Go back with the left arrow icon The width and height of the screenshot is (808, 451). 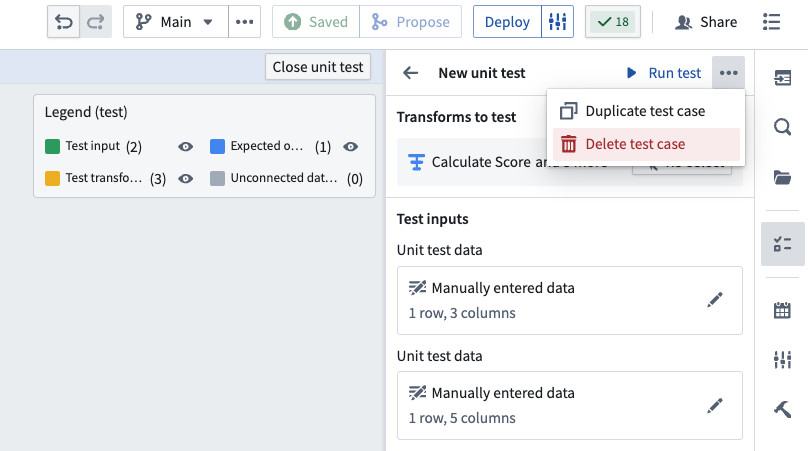[411, 73]
